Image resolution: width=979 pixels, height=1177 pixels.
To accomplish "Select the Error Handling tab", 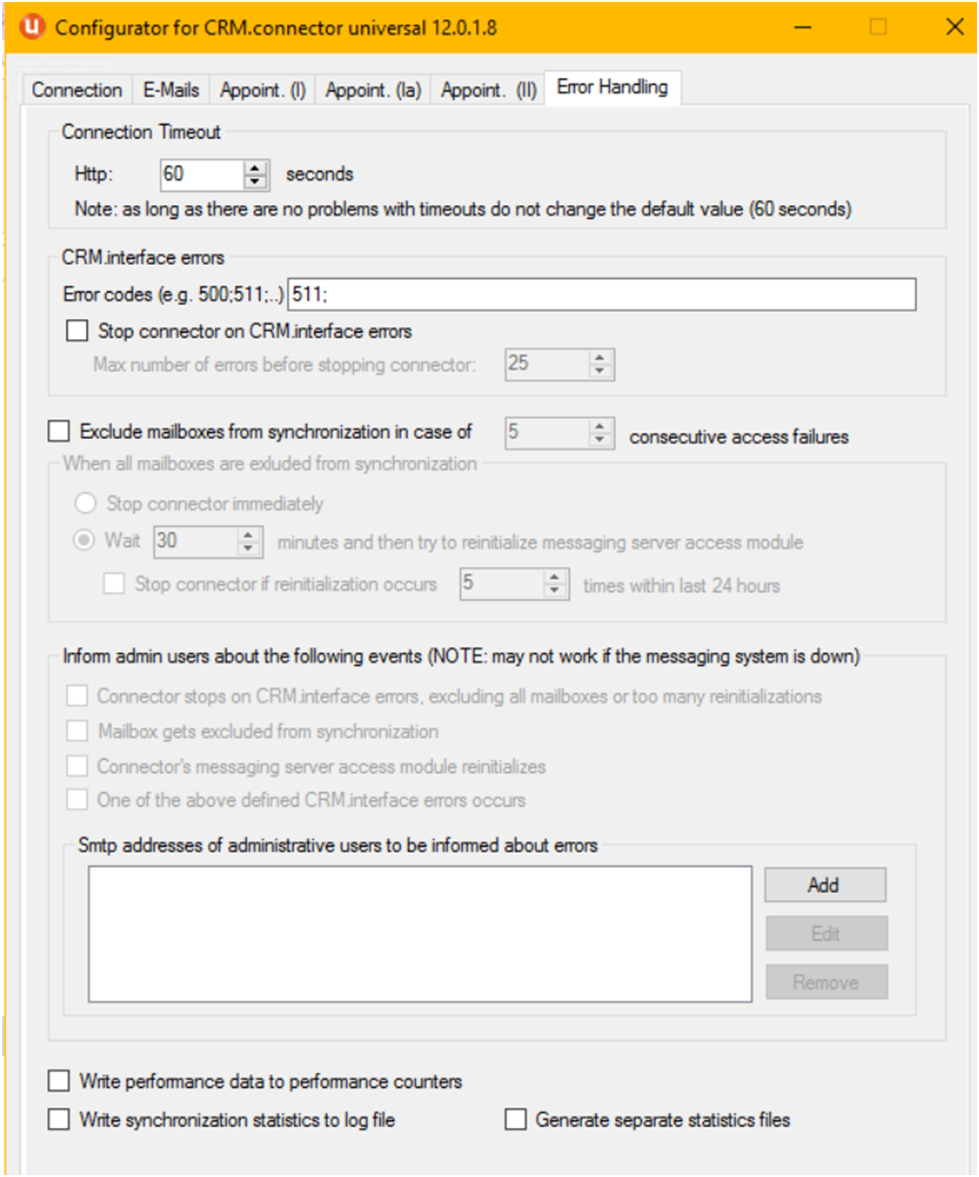I will coord(612,87).
